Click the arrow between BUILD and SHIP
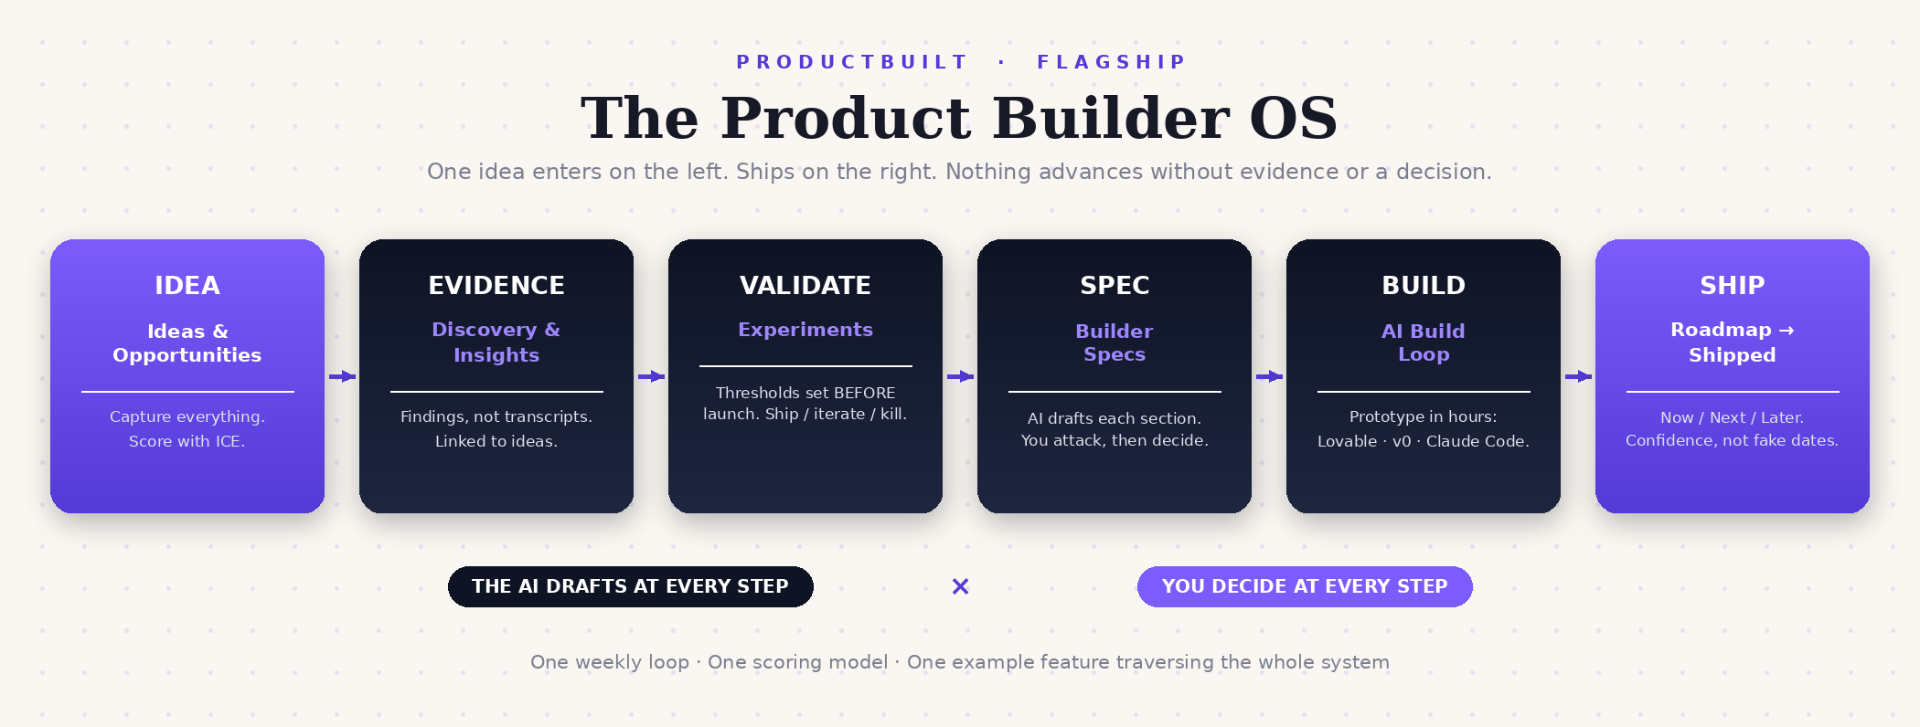The height and width of the screenshot is (727, 1920). pos(1578,376)
